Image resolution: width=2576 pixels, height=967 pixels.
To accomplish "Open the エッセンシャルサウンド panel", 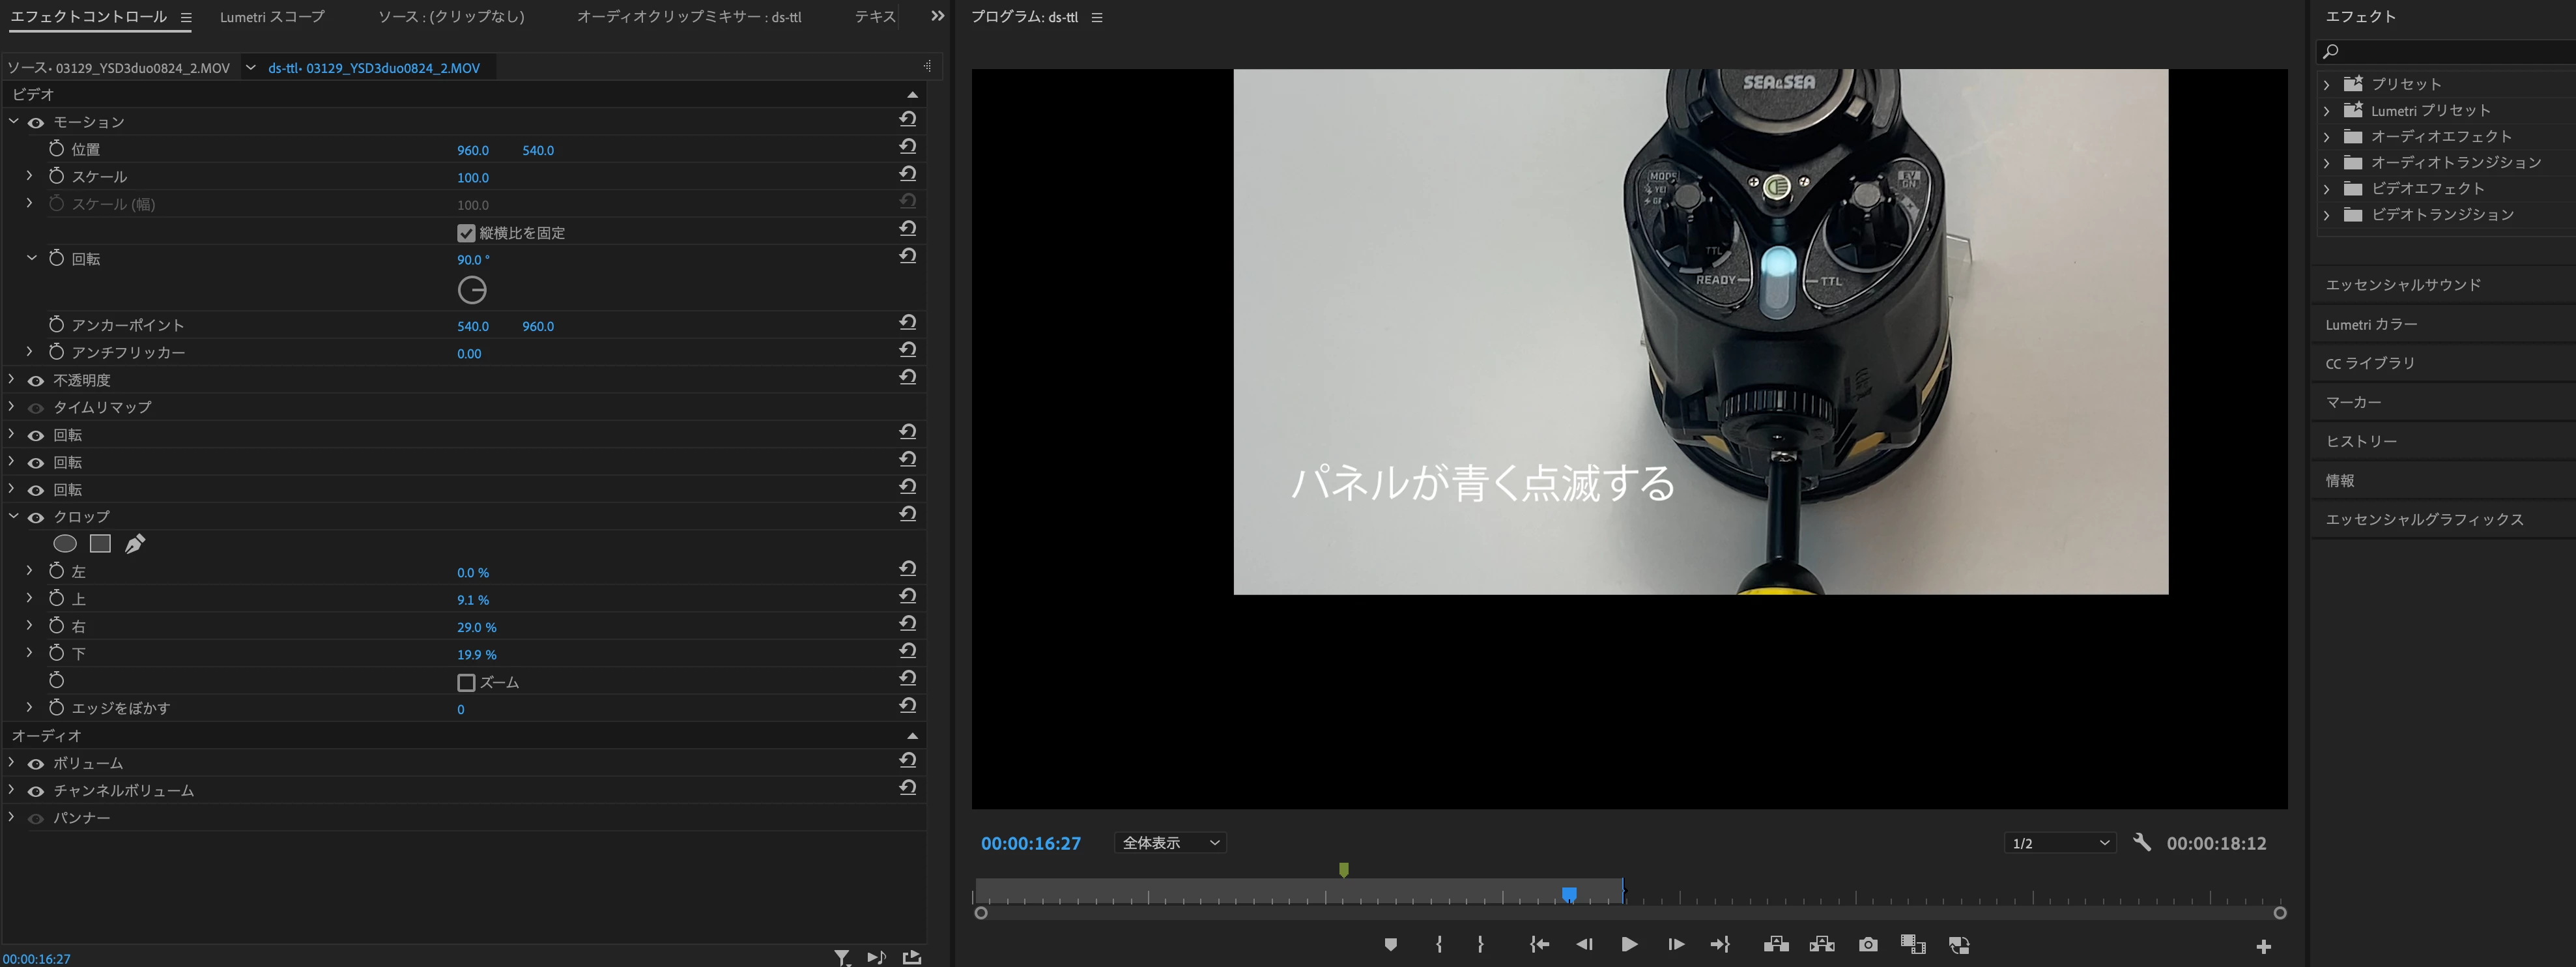I will (2402, 285).
